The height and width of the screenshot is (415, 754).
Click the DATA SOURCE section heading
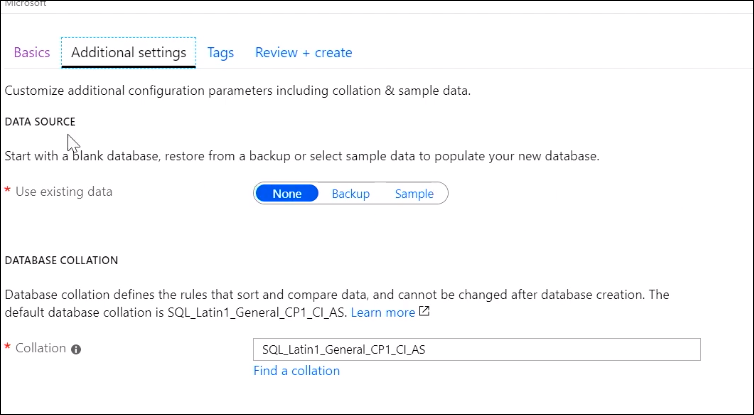(x=39, y=121)
